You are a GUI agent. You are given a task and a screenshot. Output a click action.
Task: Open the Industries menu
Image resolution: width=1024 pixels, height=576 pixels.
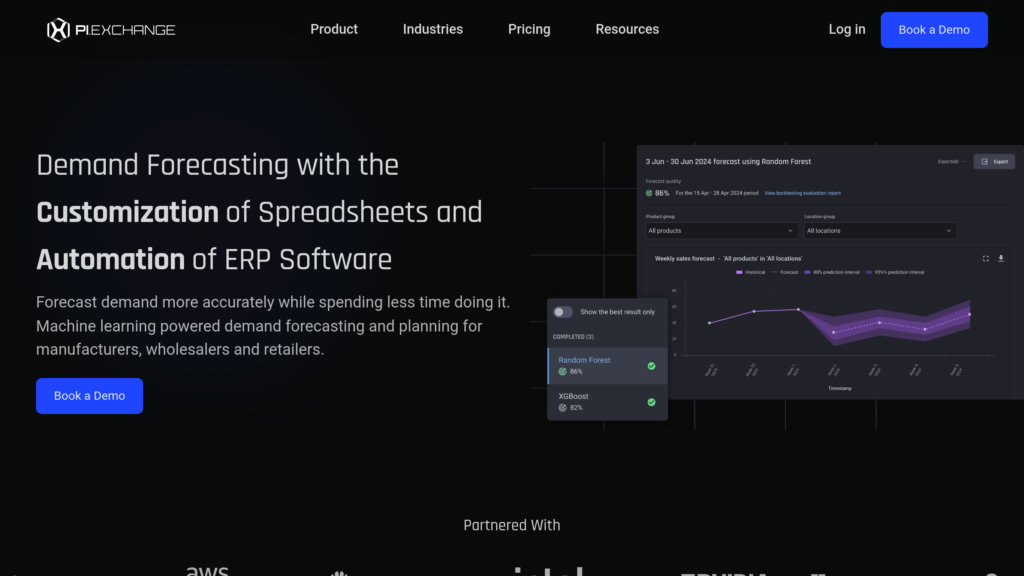pos(432,30)
